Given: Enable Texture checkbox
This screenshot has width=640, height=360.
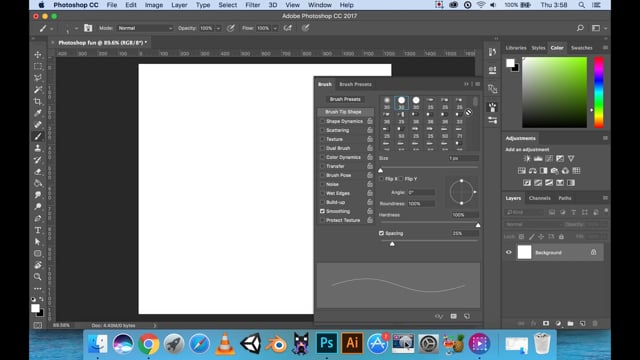Looking at the screenshot, I should tap(322, 139).
